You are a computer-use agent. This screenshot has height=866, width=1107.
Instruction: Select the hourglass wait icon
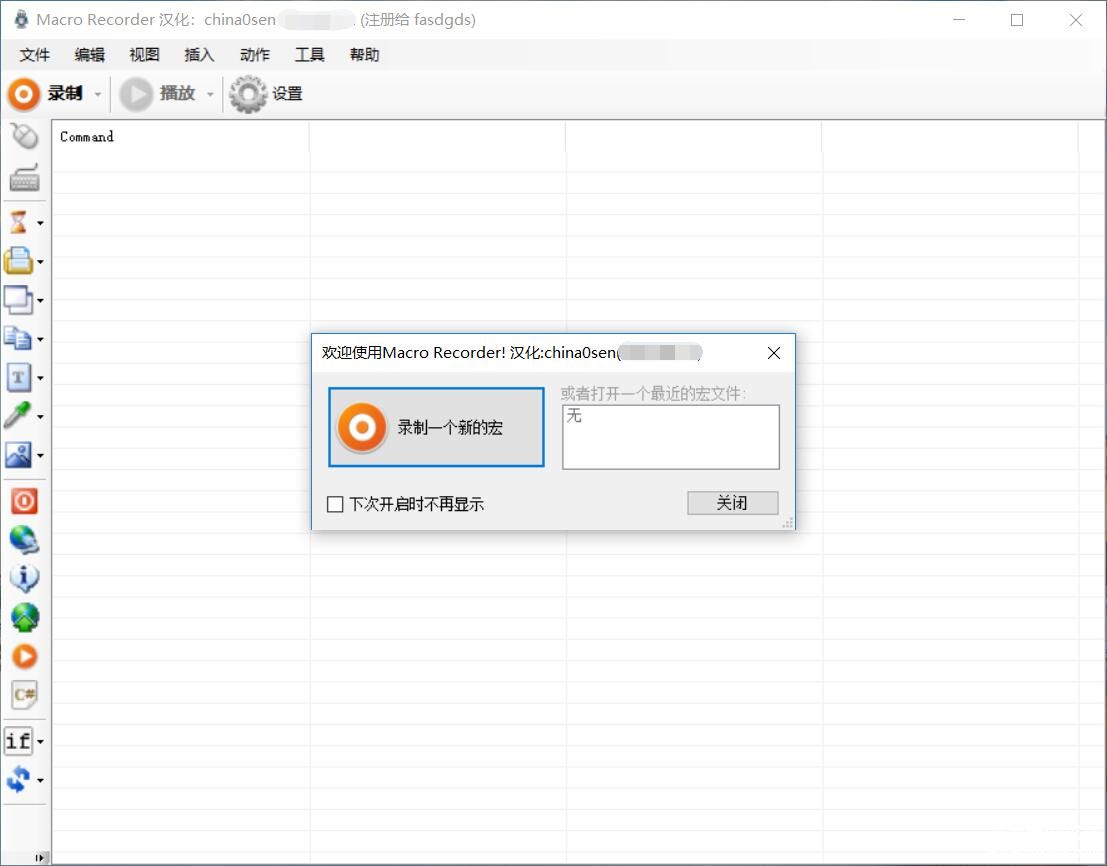pyautogui.click(x=18, y=222)
